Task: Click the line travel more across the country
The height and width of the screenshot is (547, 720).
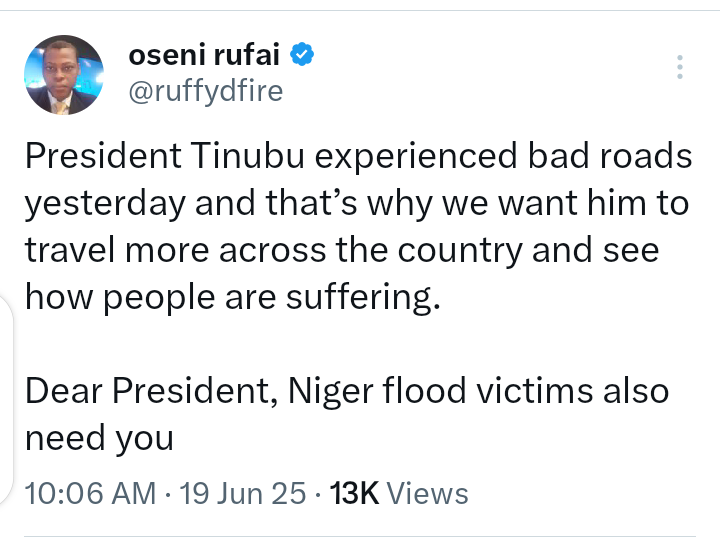Action: click(x=340, y=249)
